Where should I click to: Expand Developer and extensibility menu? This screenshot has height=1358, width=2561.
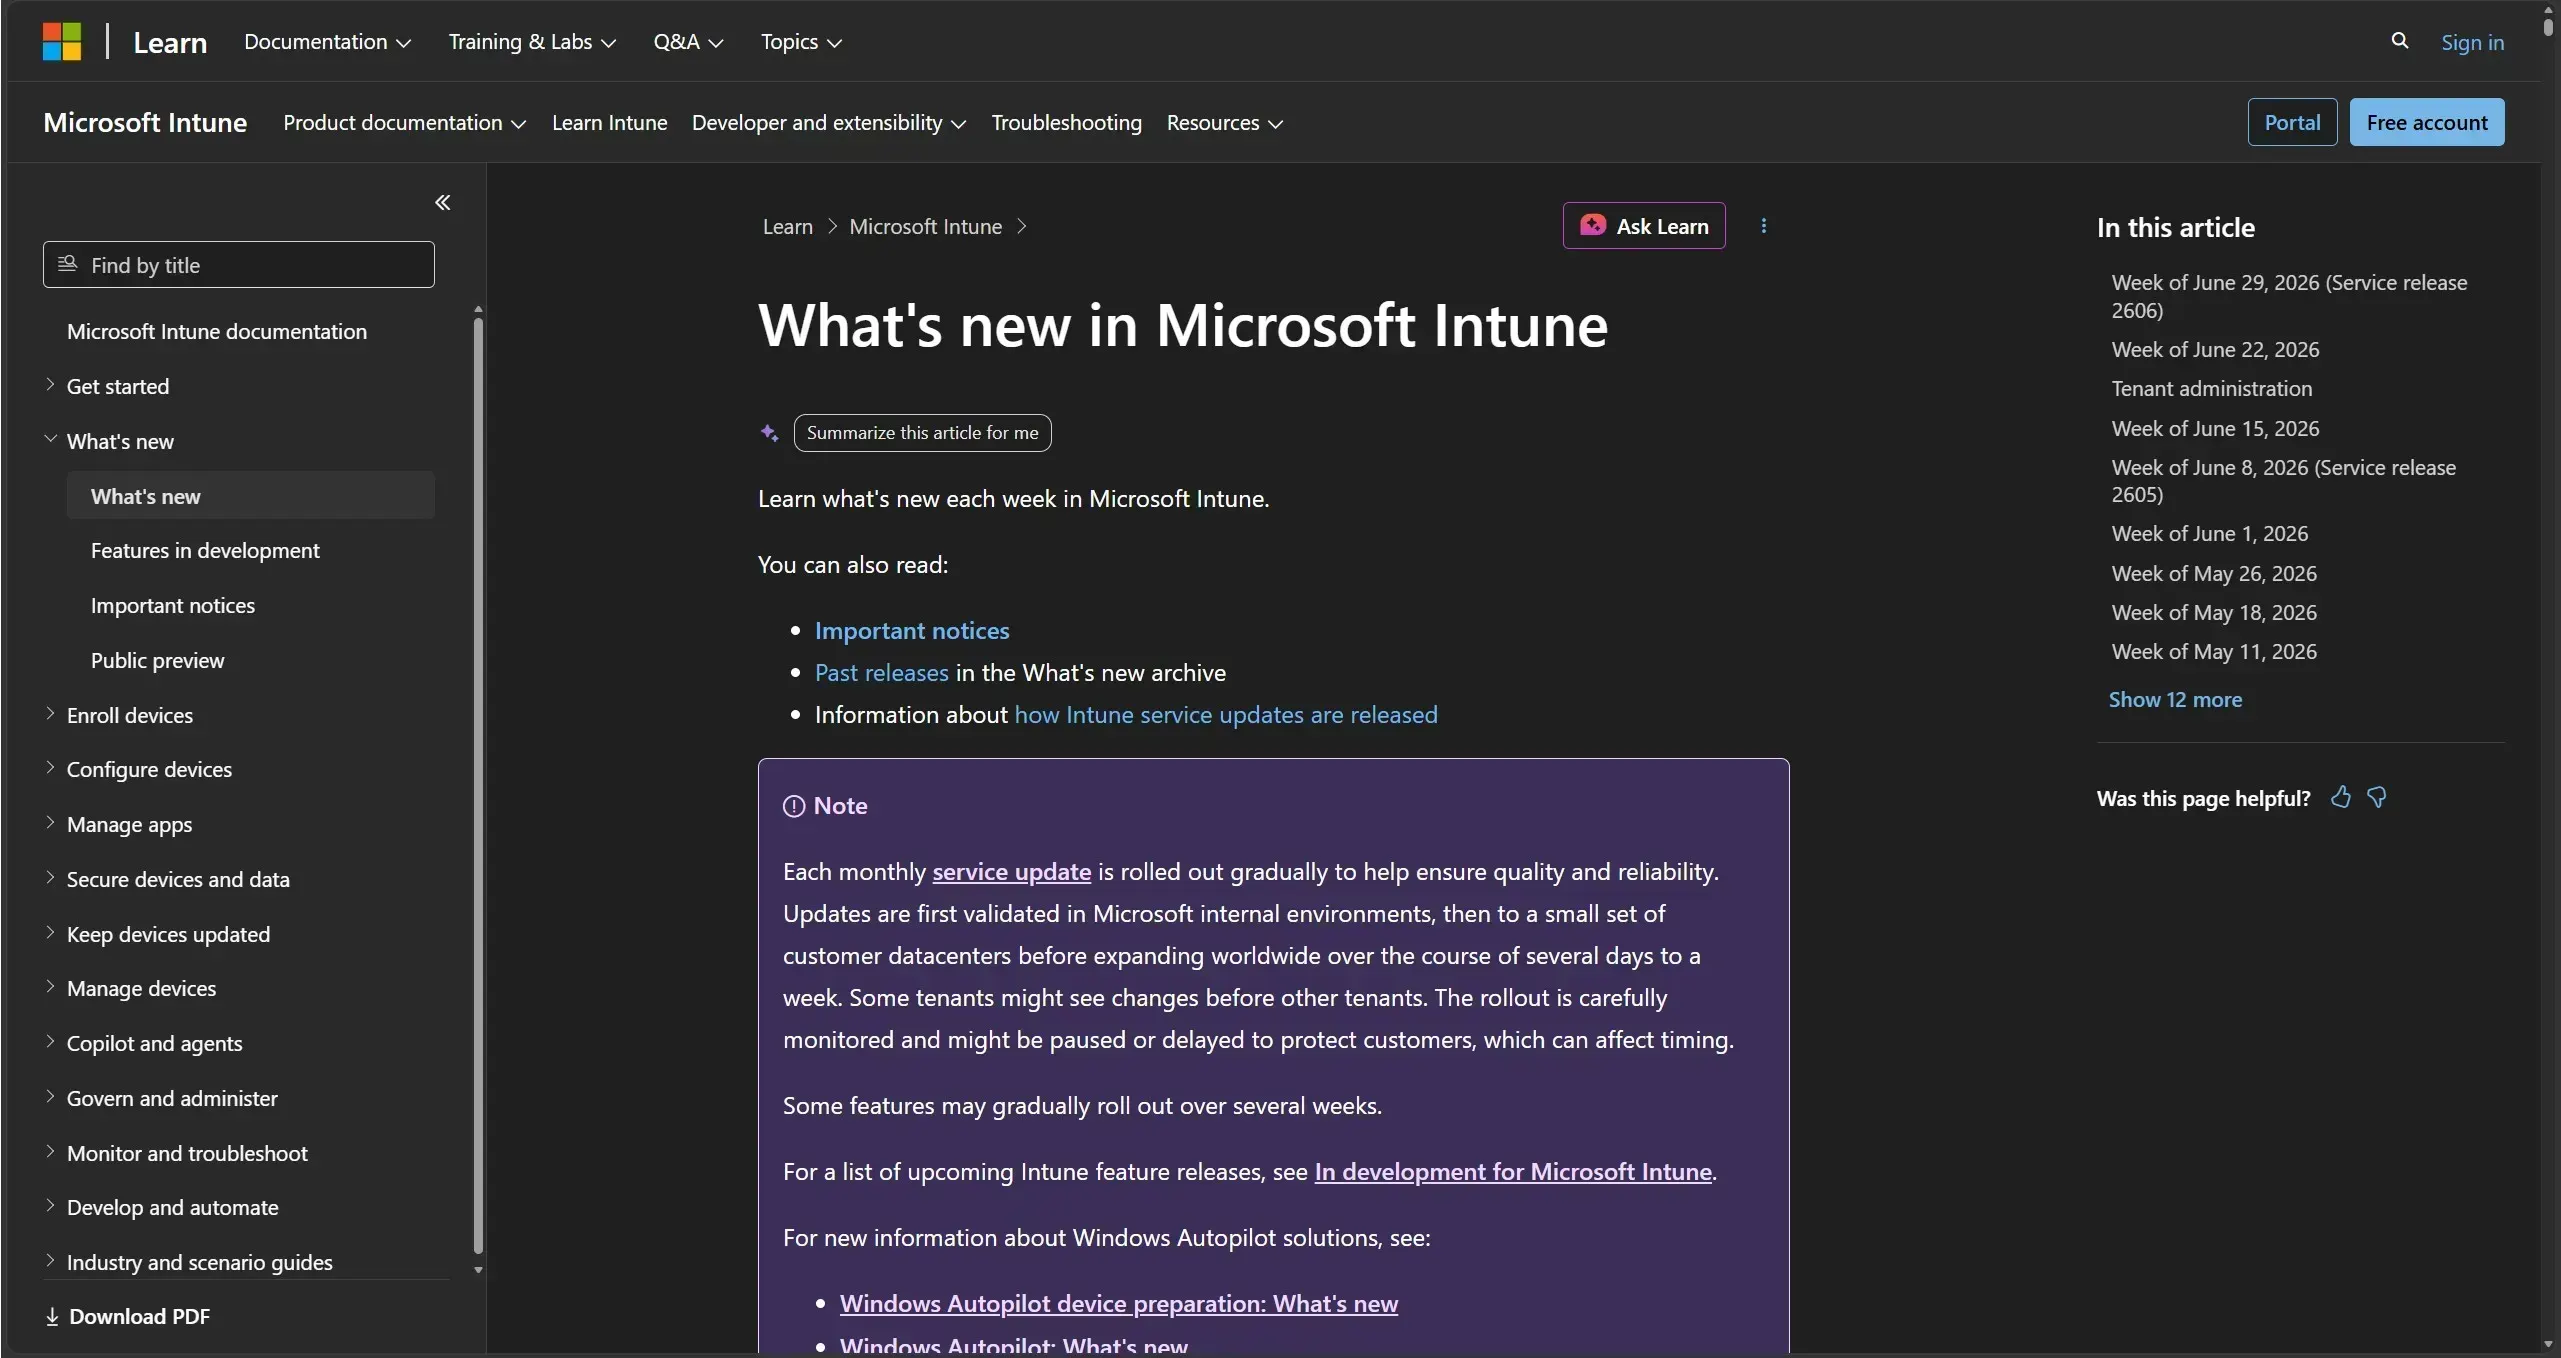point(829,123)
